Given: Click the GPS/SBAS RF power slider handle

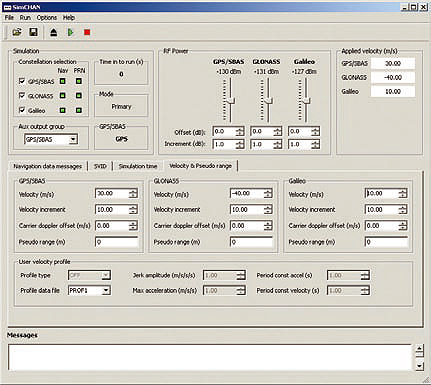Looking at the screenshot, I should pos(231,101).
